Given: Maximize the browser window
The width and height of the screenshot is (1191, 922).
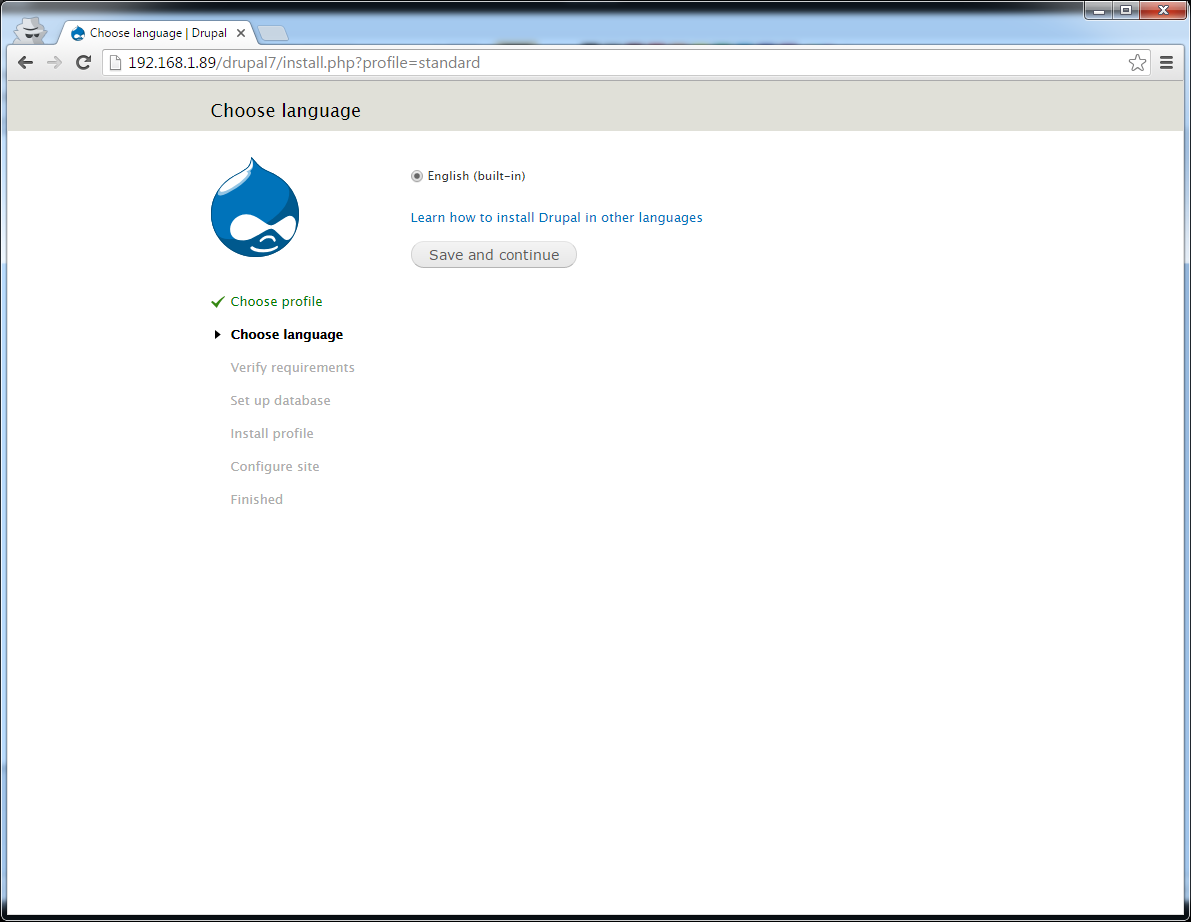Looking at the screenshot, I should point(1126,11).
